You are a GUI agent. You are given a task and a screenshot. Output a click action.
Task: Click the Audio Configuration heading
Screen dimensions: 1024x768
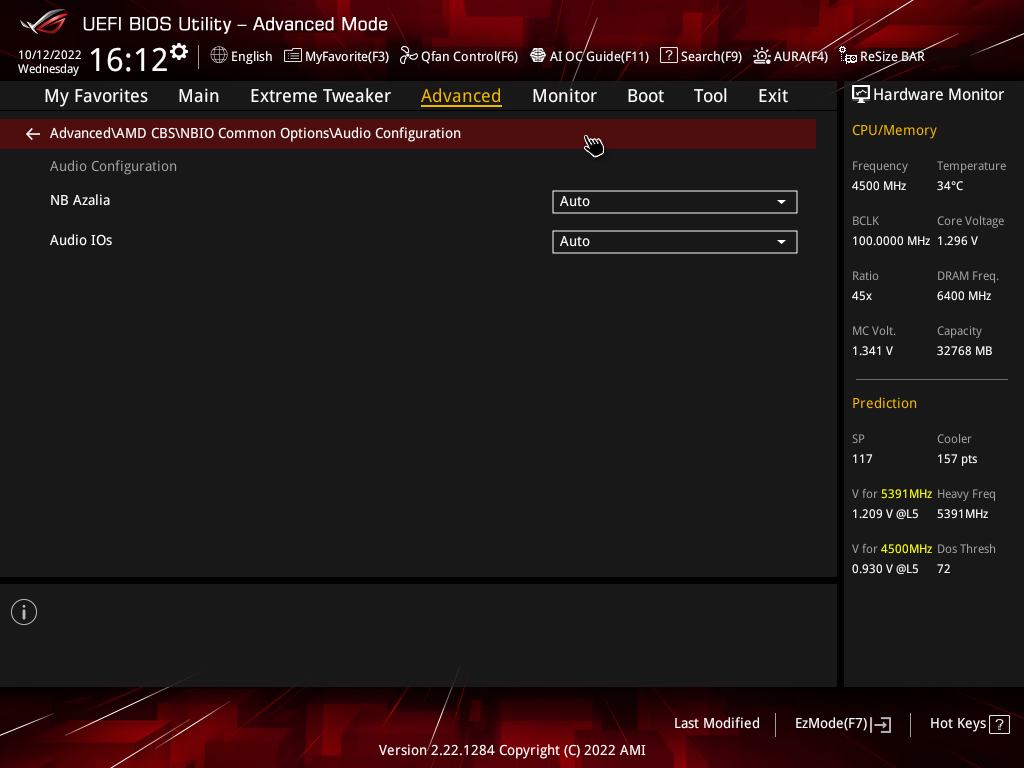point(114,167)
